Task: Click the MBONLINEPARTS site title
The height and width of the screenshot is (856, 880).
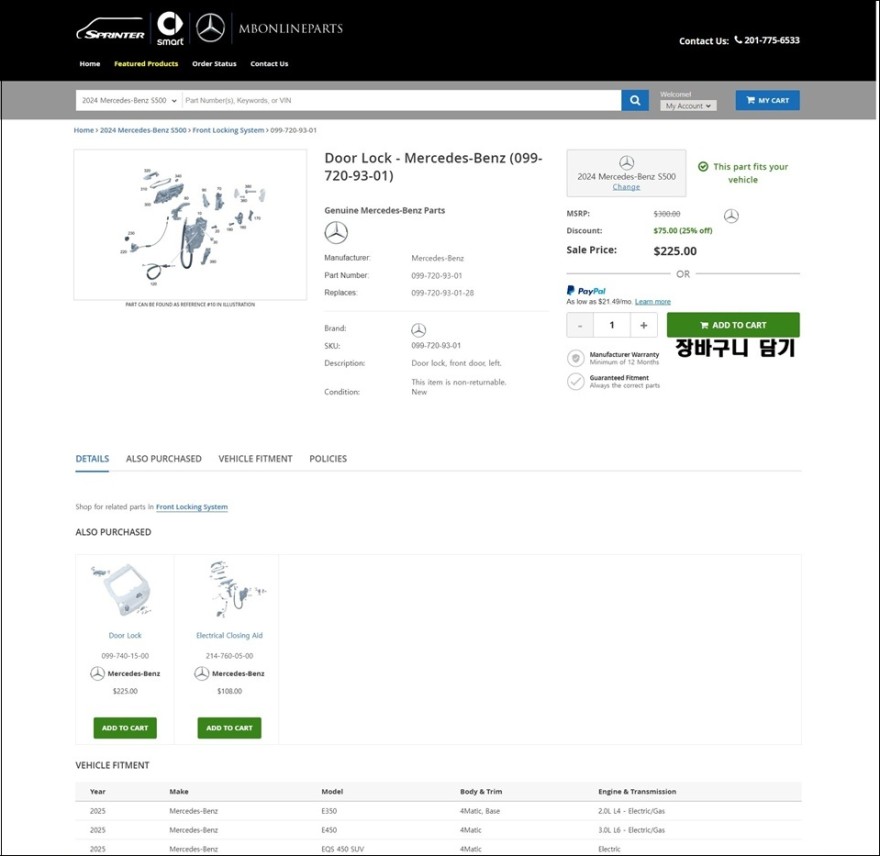Action: 291,29
